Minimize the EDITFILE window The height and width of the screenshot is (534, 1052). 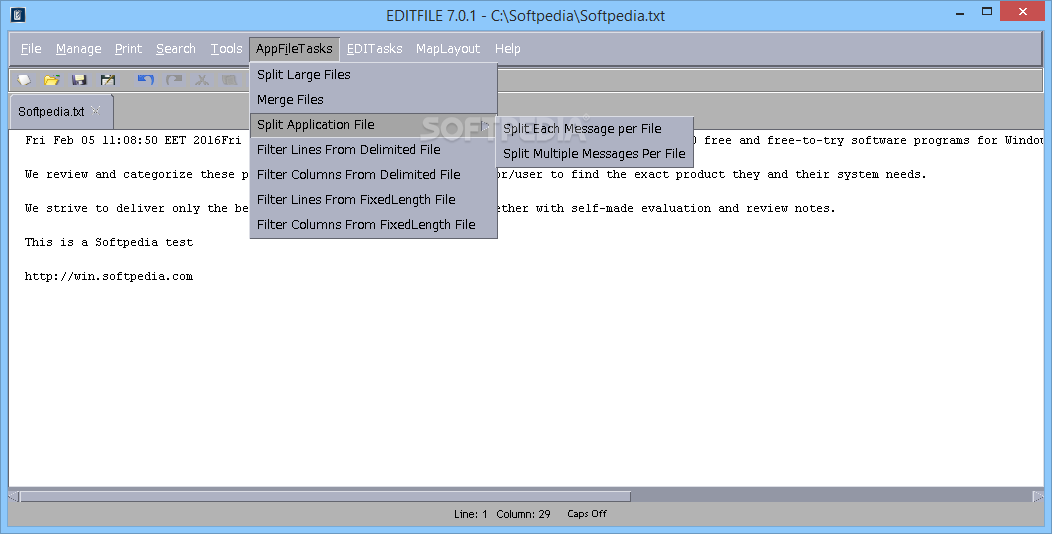(960, 12)
